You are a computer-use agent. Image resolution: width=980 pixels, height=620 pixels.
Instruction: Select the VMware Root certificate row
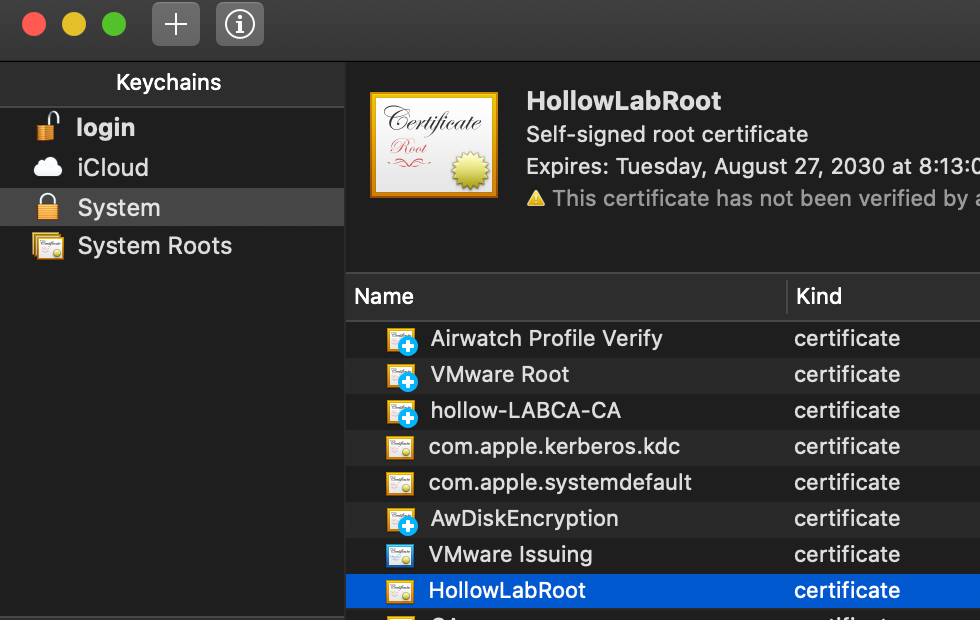(499, 375)
